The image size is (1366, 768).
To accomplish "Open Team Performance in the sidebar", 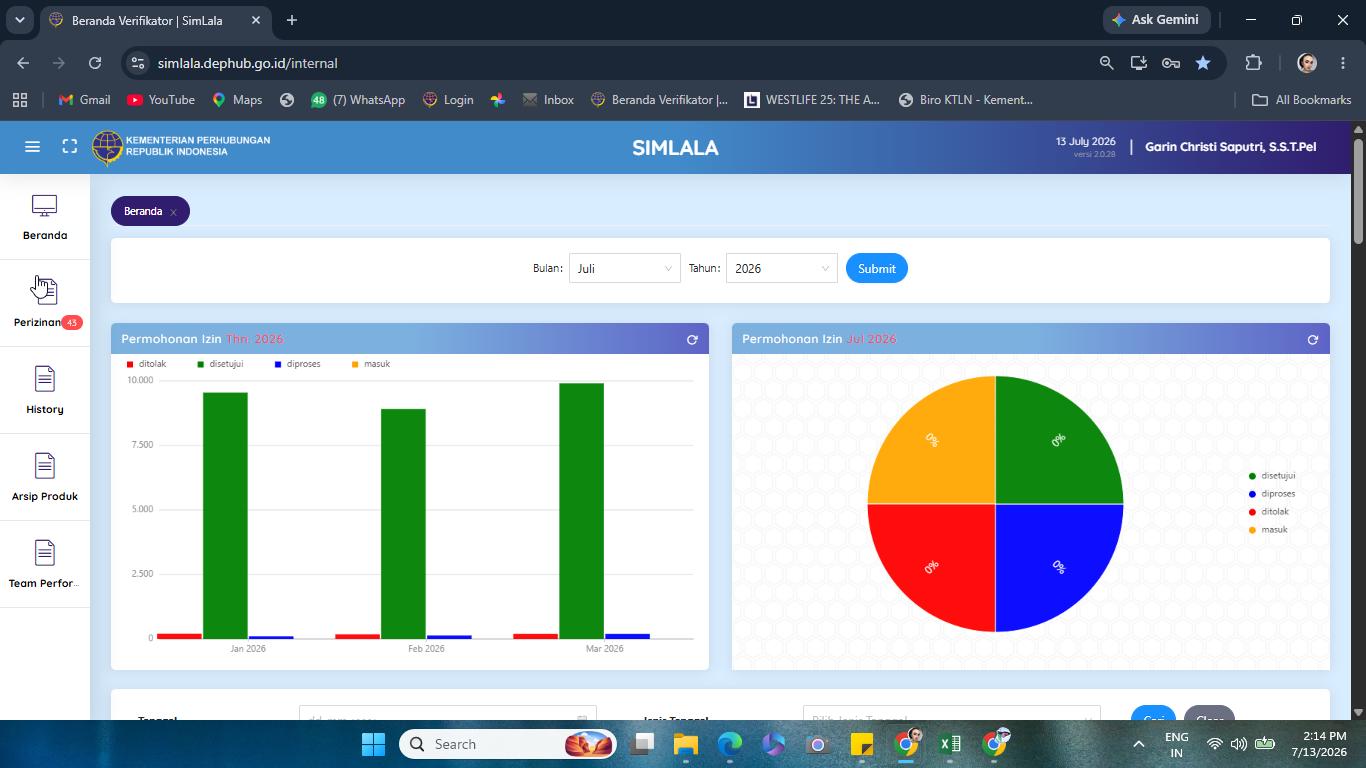I will click(x=45, y=564).
